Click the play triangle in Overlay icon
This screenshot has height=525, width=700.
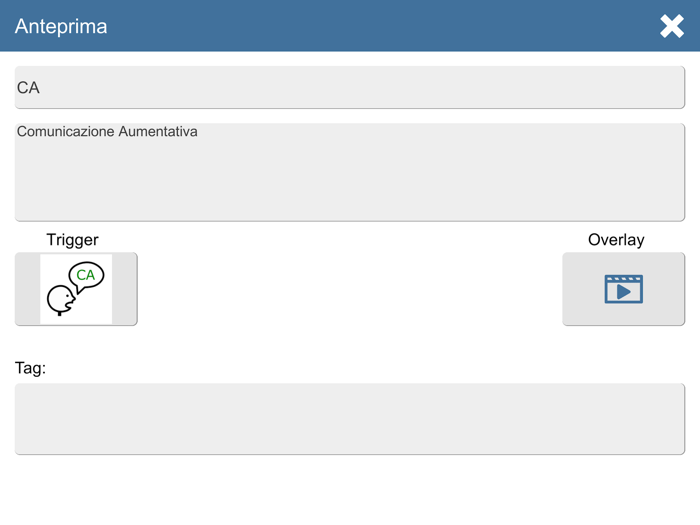[624, 292]
